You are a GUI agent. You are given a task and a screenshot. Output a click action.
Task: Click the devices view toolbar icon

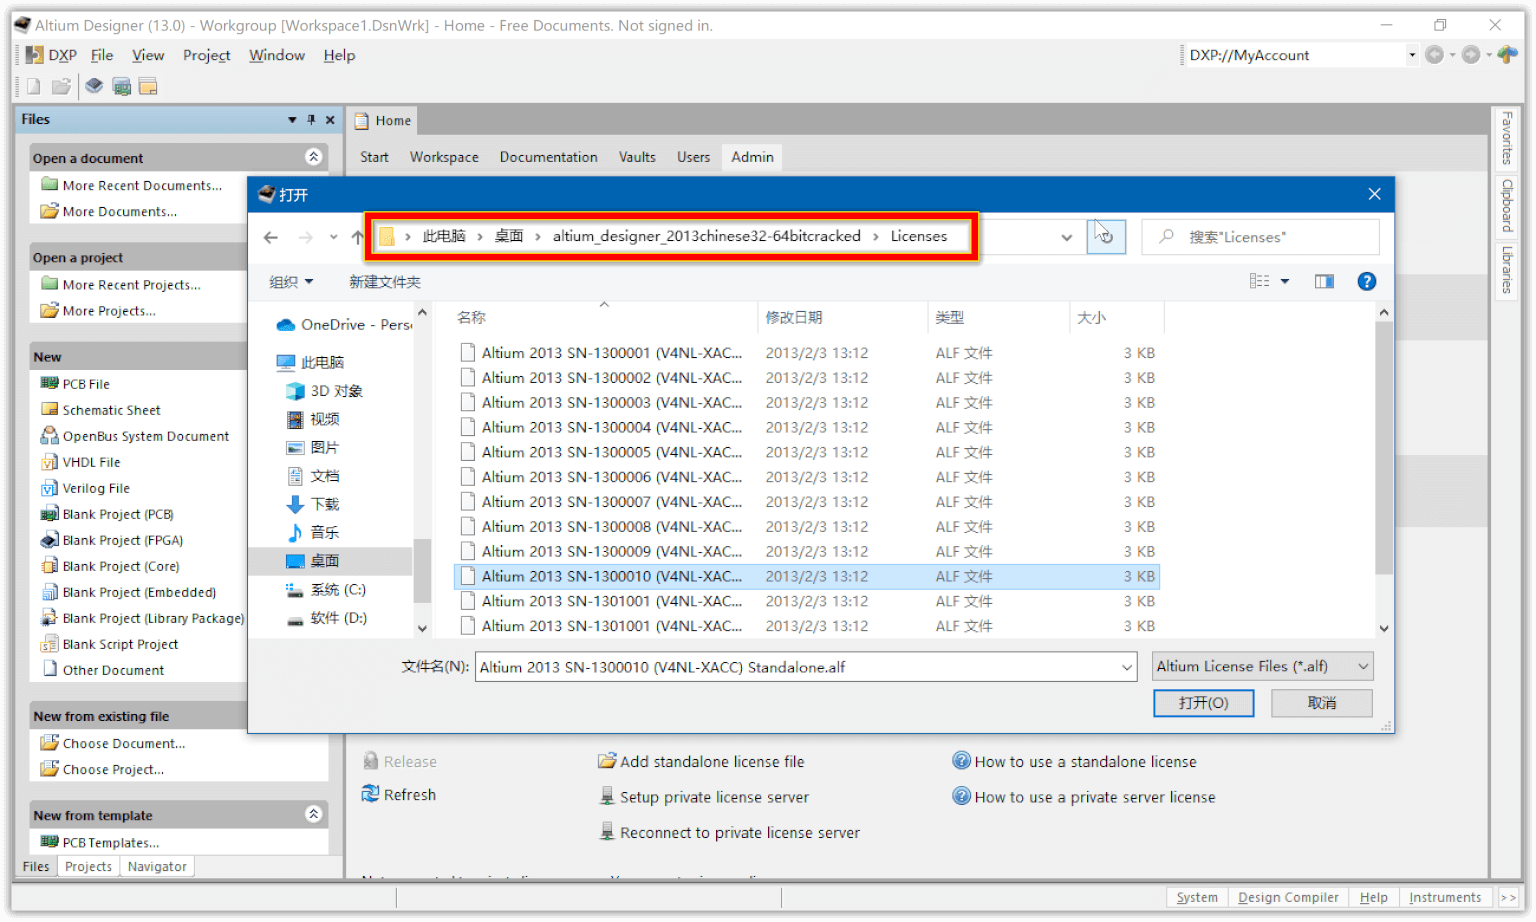click(94, 86)
